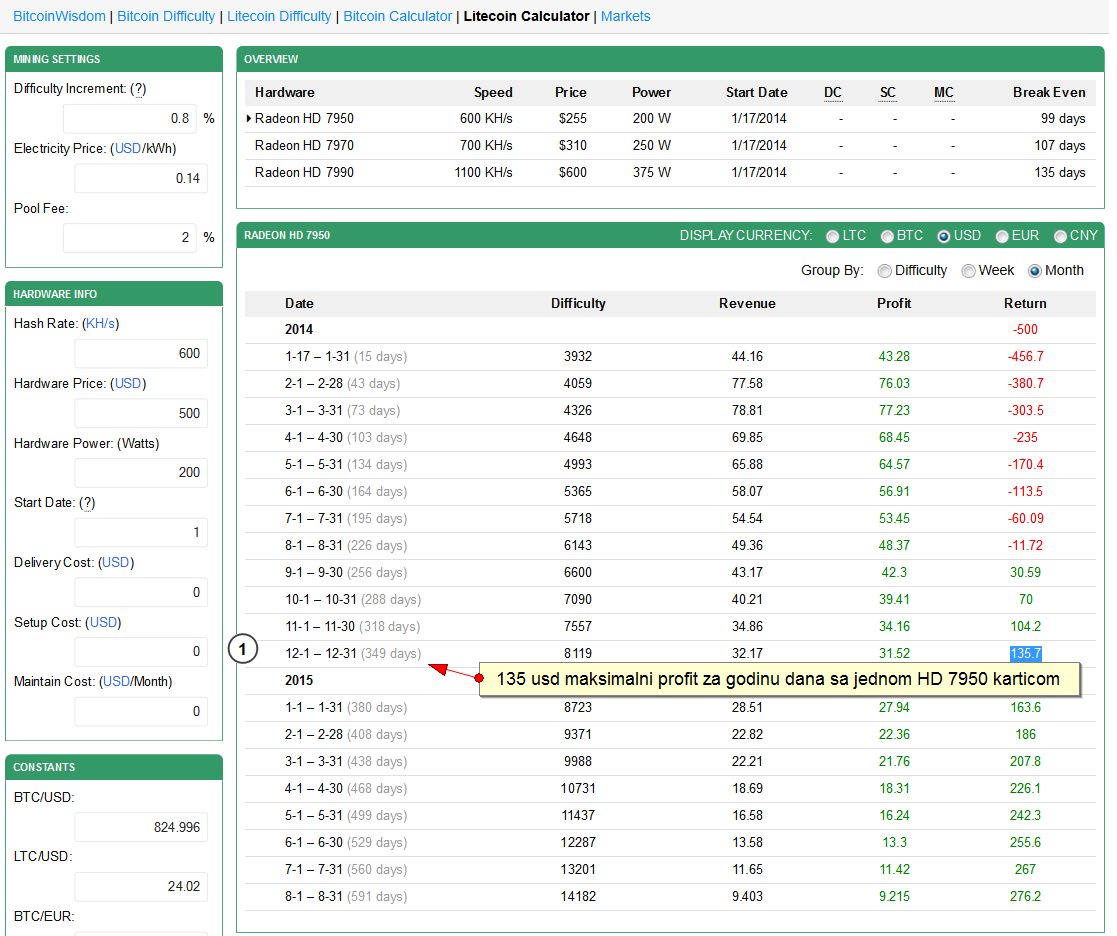Click the BitcoinWisdom home link

59,16
